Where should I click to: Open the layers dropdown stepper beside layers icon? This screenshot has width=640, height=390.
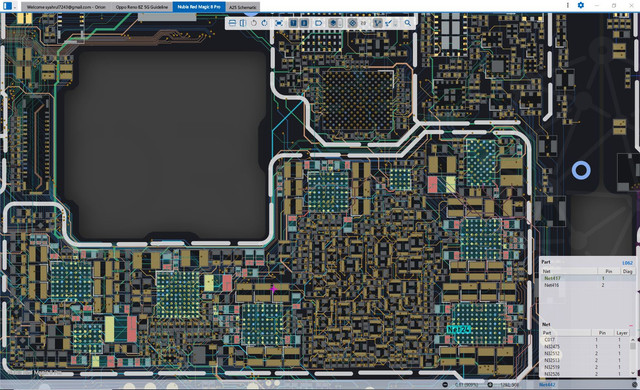(340, 23)
